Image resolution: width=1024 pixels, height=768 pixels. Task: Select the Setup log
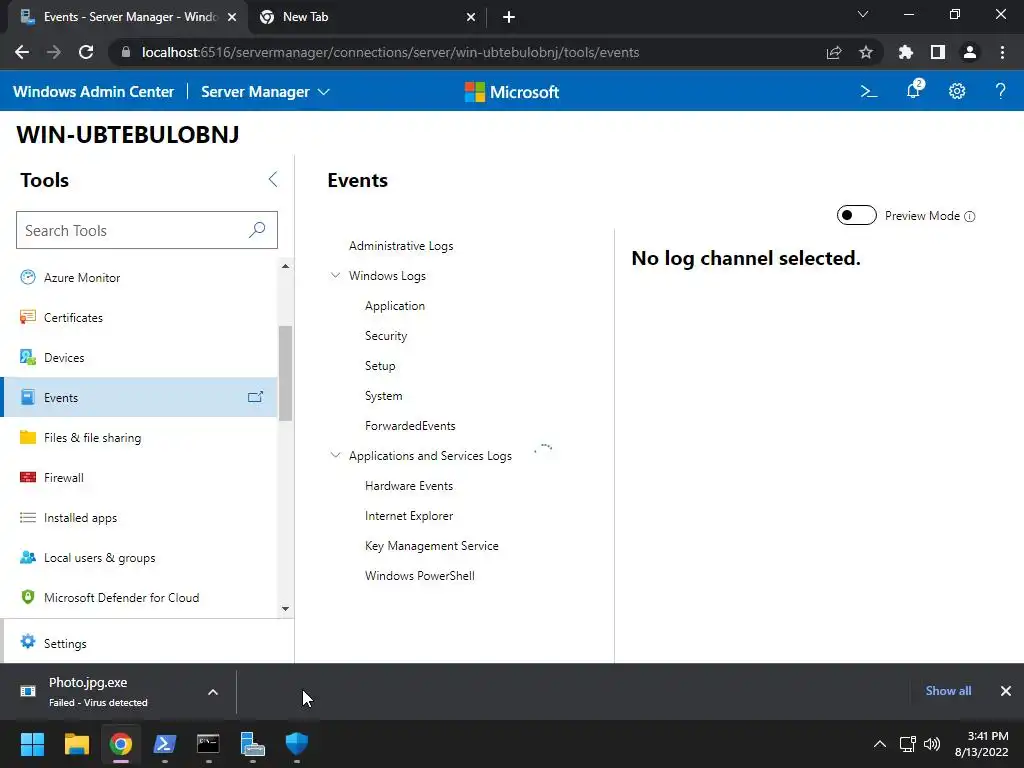380,366
